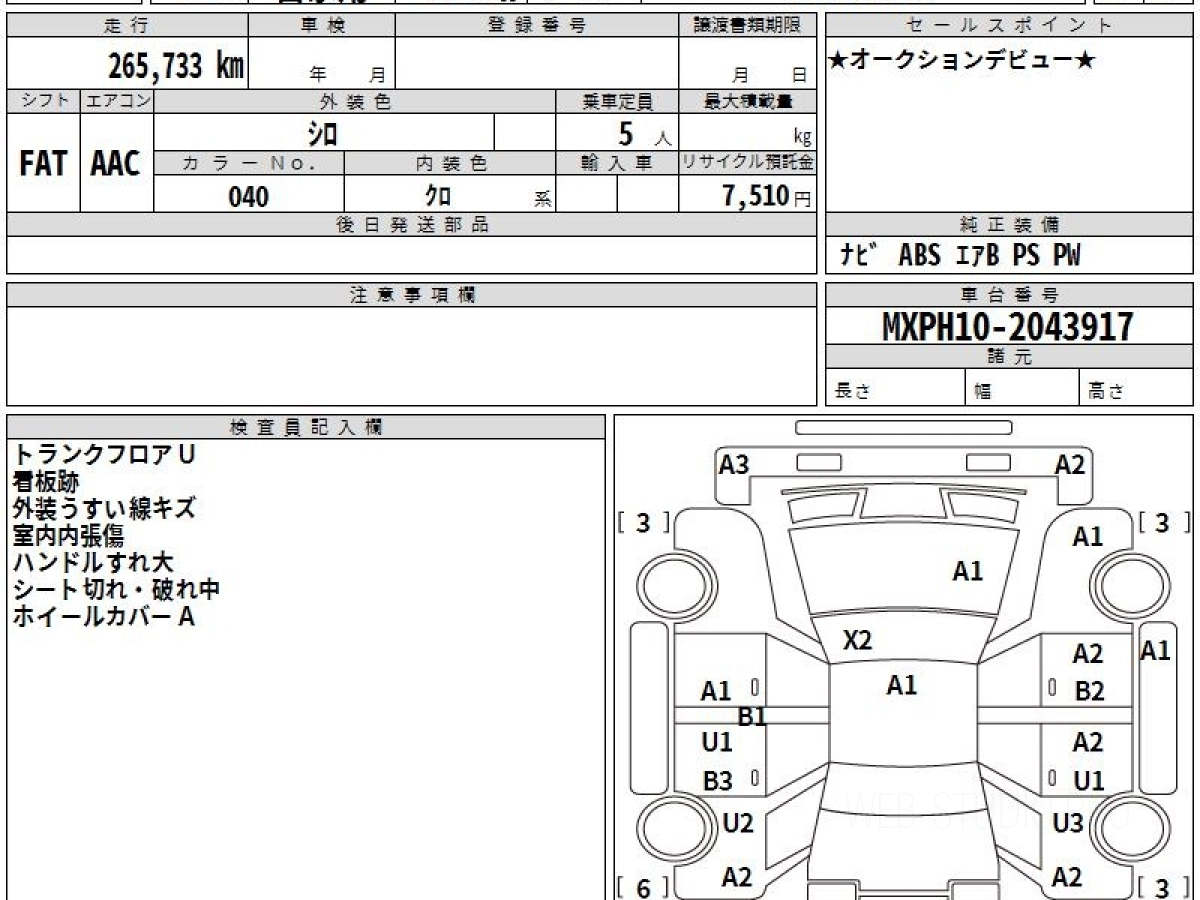Click the カラーNo. header
The width and height of the screenshot is (1200, 900).
pos(249,163)
